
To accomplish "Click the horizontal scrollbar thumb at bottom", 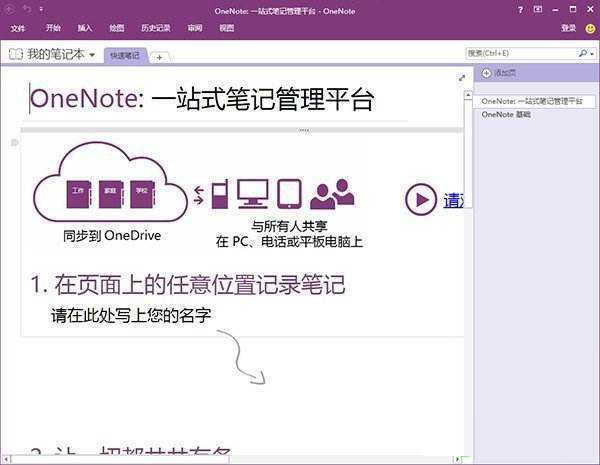I will 120,458.
